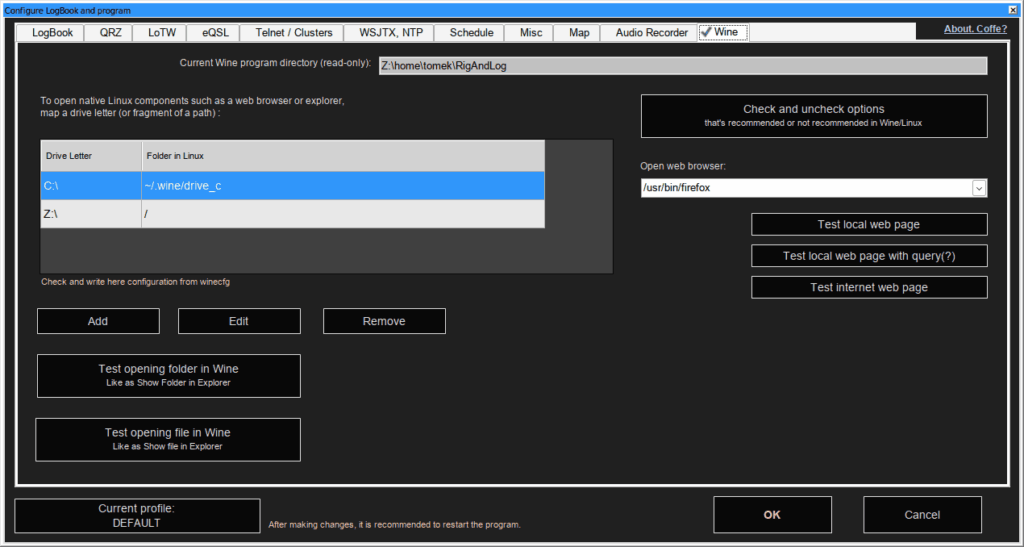Click Test opening folder in Wine
Screen dimensions: 1024x547
click(x=168, y=375)
